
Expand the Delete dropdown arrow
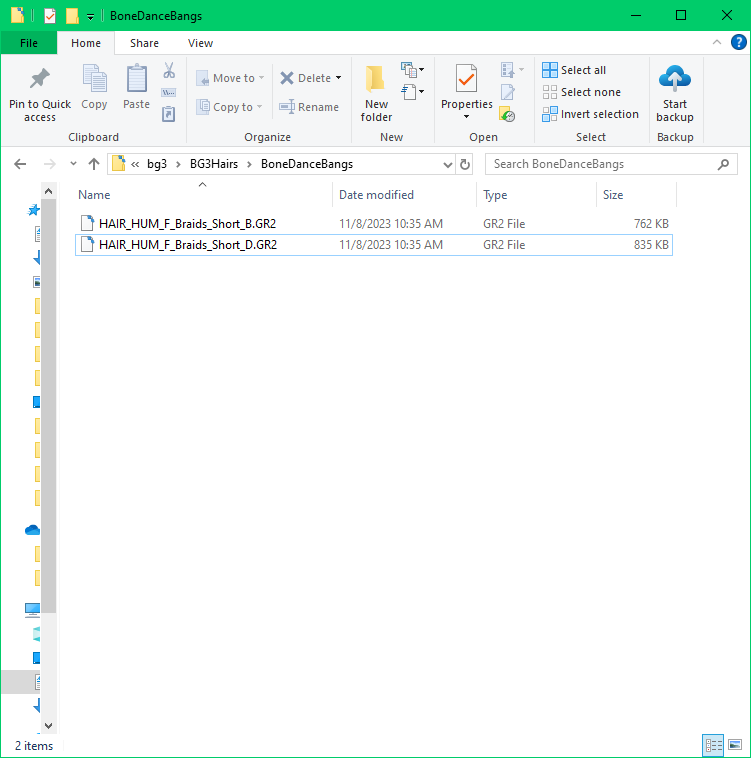click(x=338, y=78)
